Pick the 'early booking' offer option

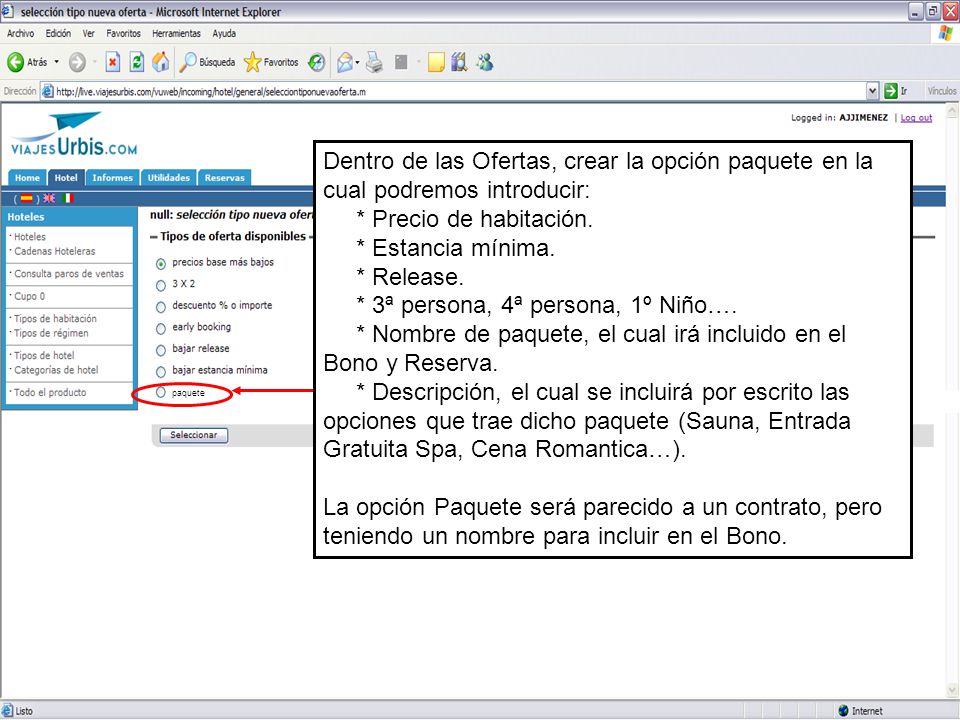coord(161,329)
